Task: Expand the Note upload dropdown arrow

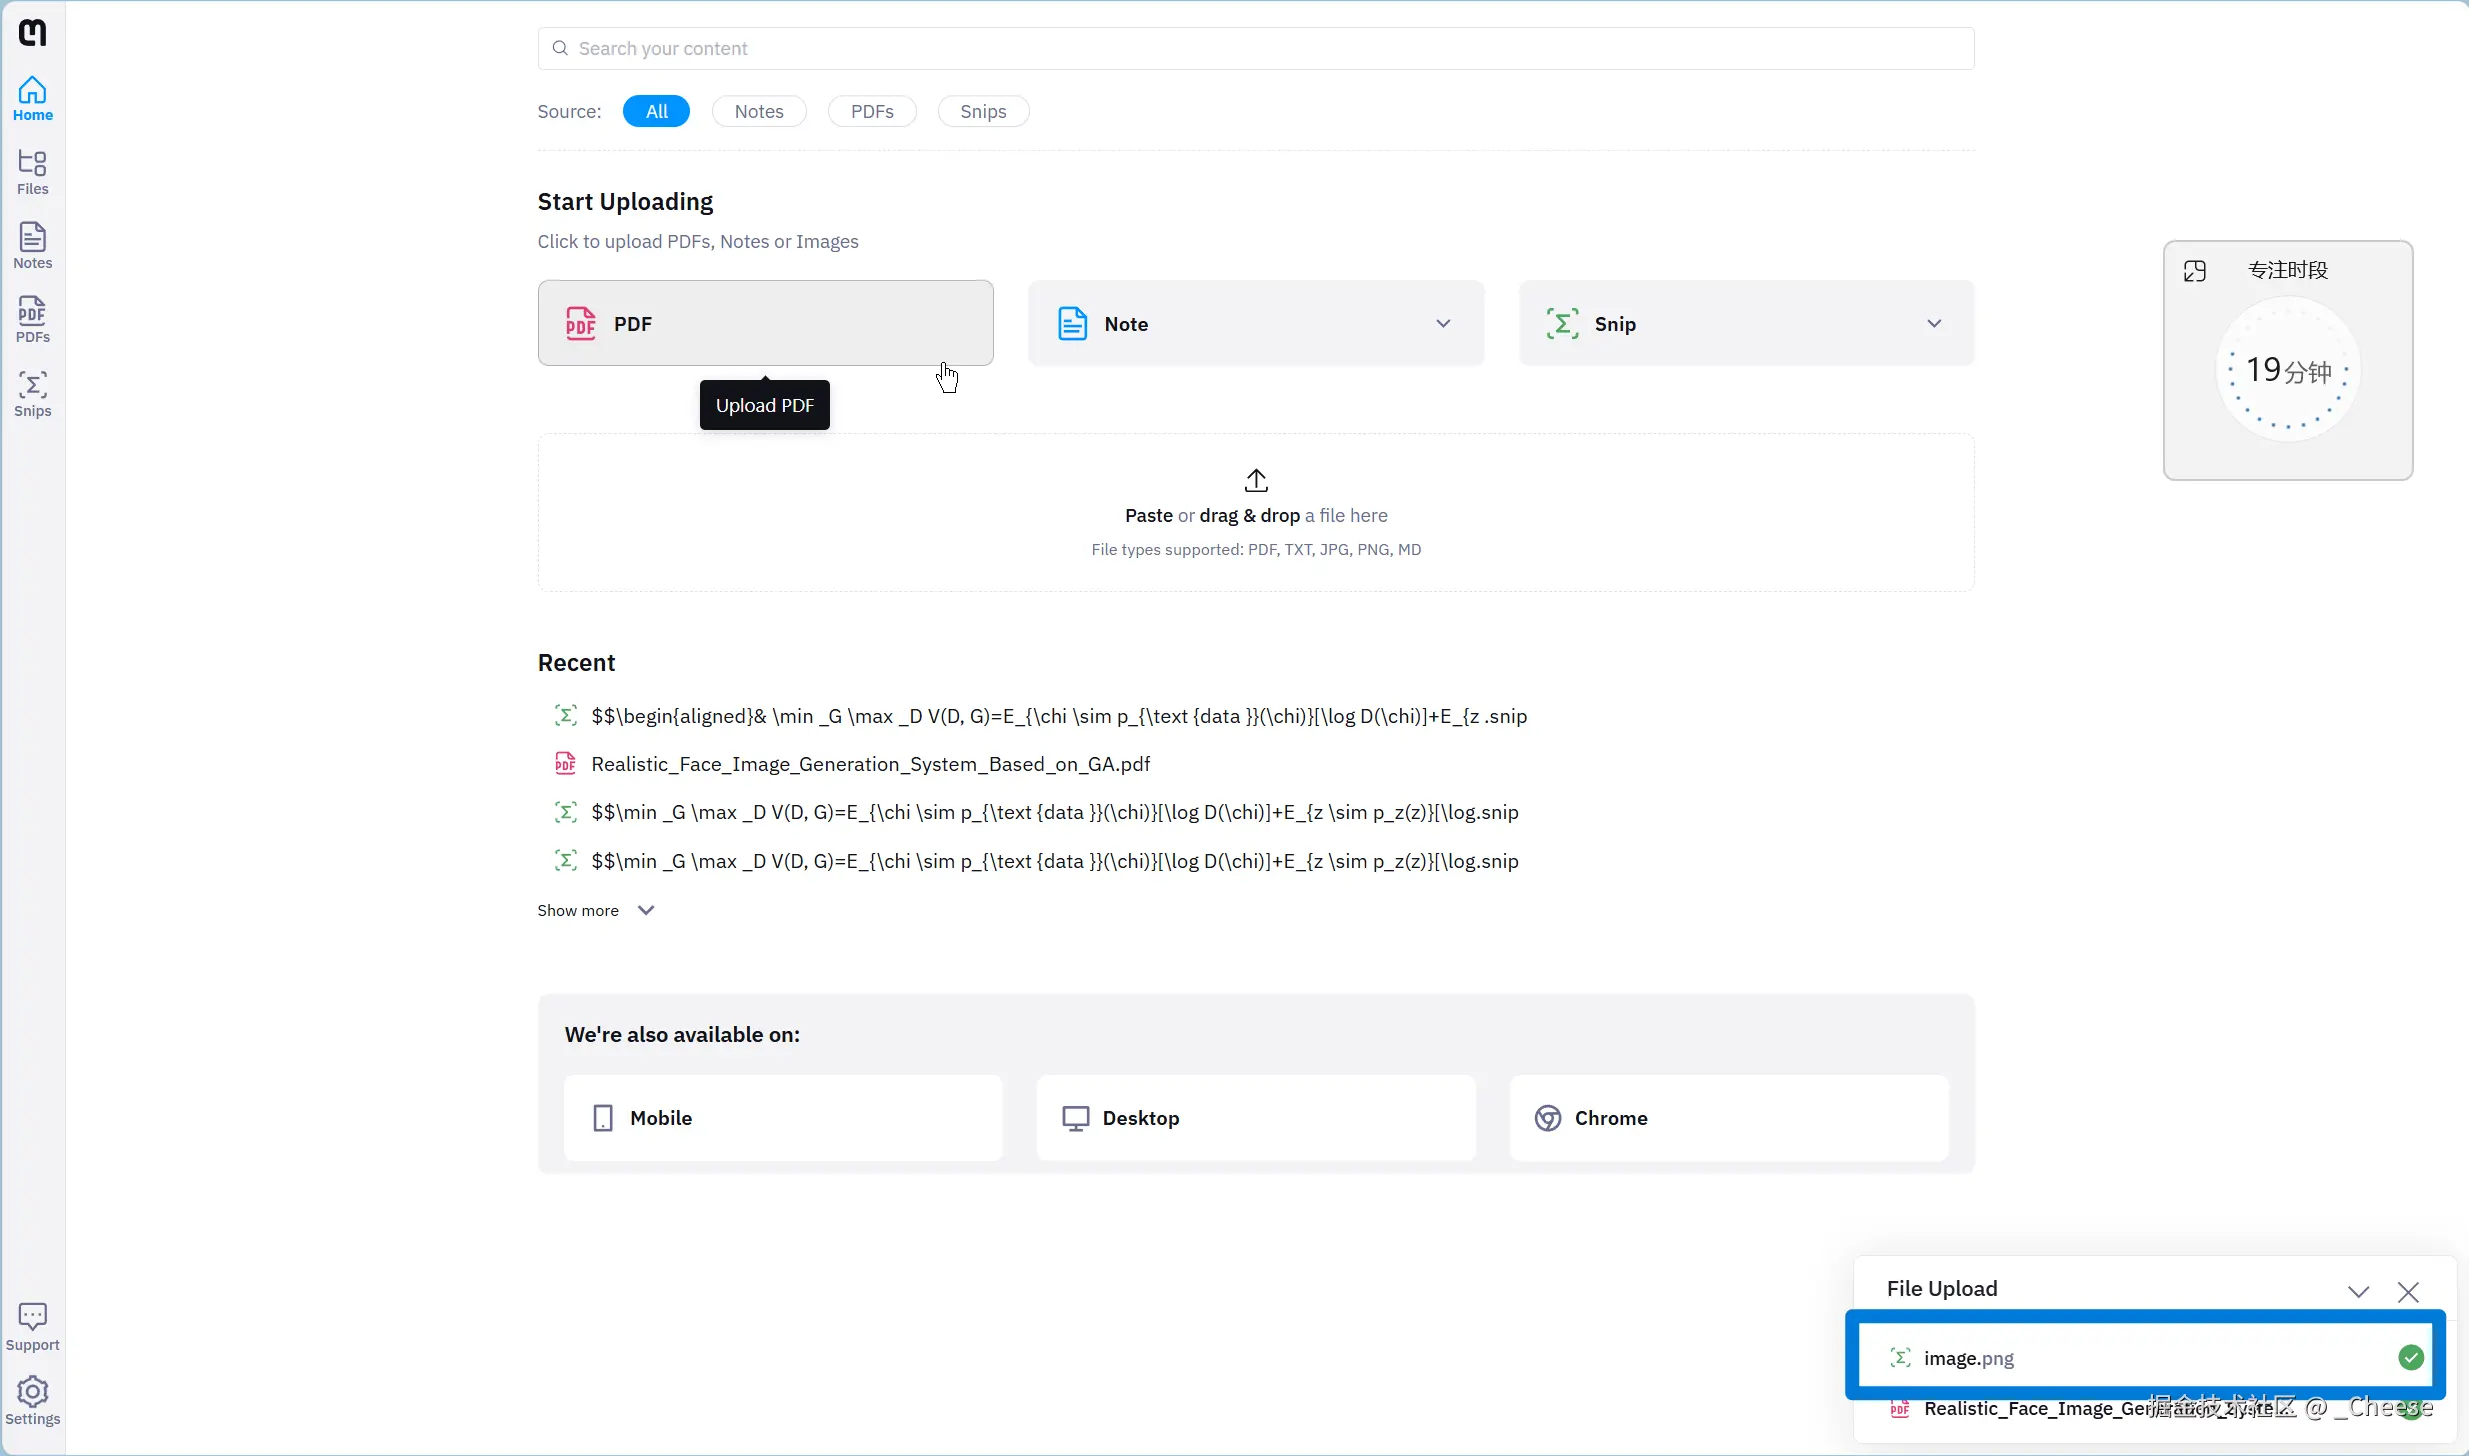Action: 1443,323
